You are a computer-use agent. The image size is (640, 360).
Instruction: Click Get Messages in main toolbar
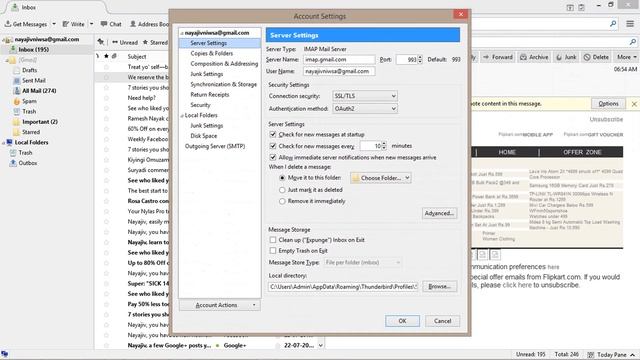(x=26, y=24)
